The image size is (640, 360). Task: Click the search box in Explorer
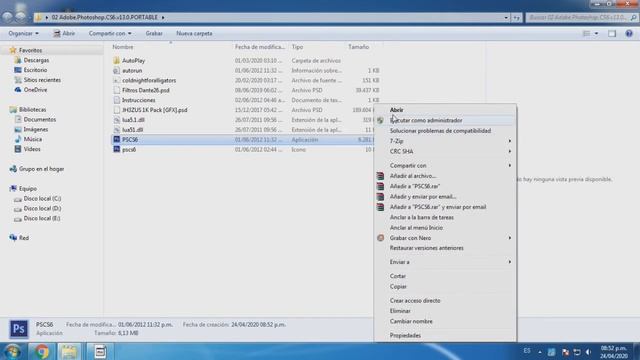click(x=582, y=18)
